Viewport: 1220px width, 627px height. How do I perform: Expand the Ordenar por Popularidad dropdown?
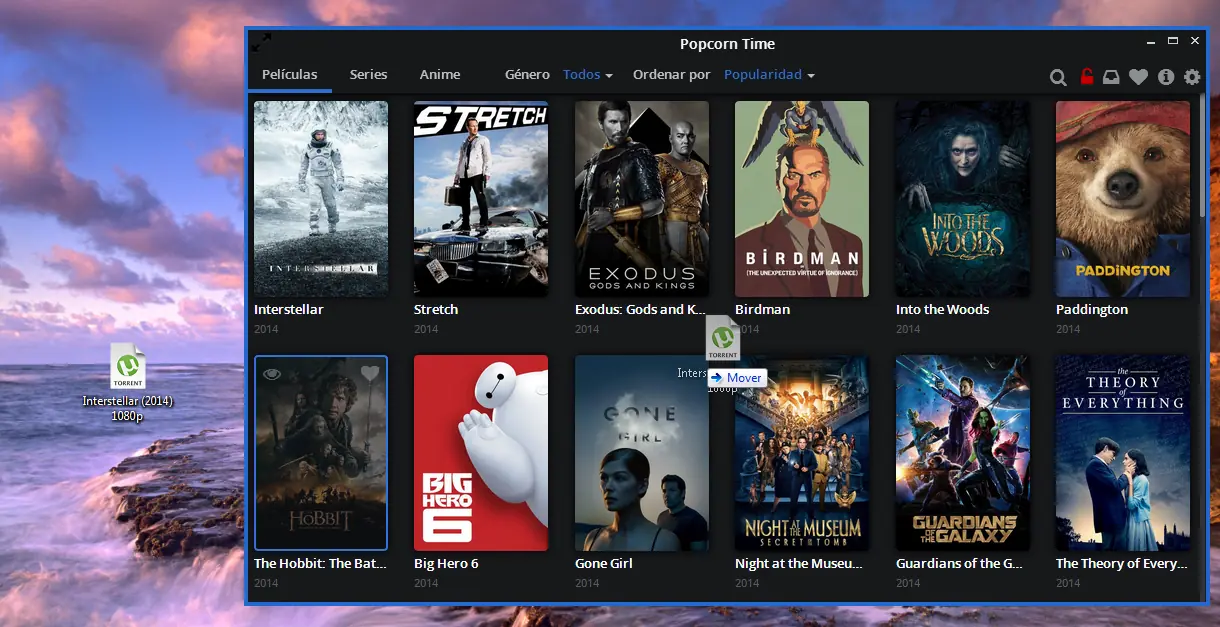pyautogui.click(x=769, y=75)
